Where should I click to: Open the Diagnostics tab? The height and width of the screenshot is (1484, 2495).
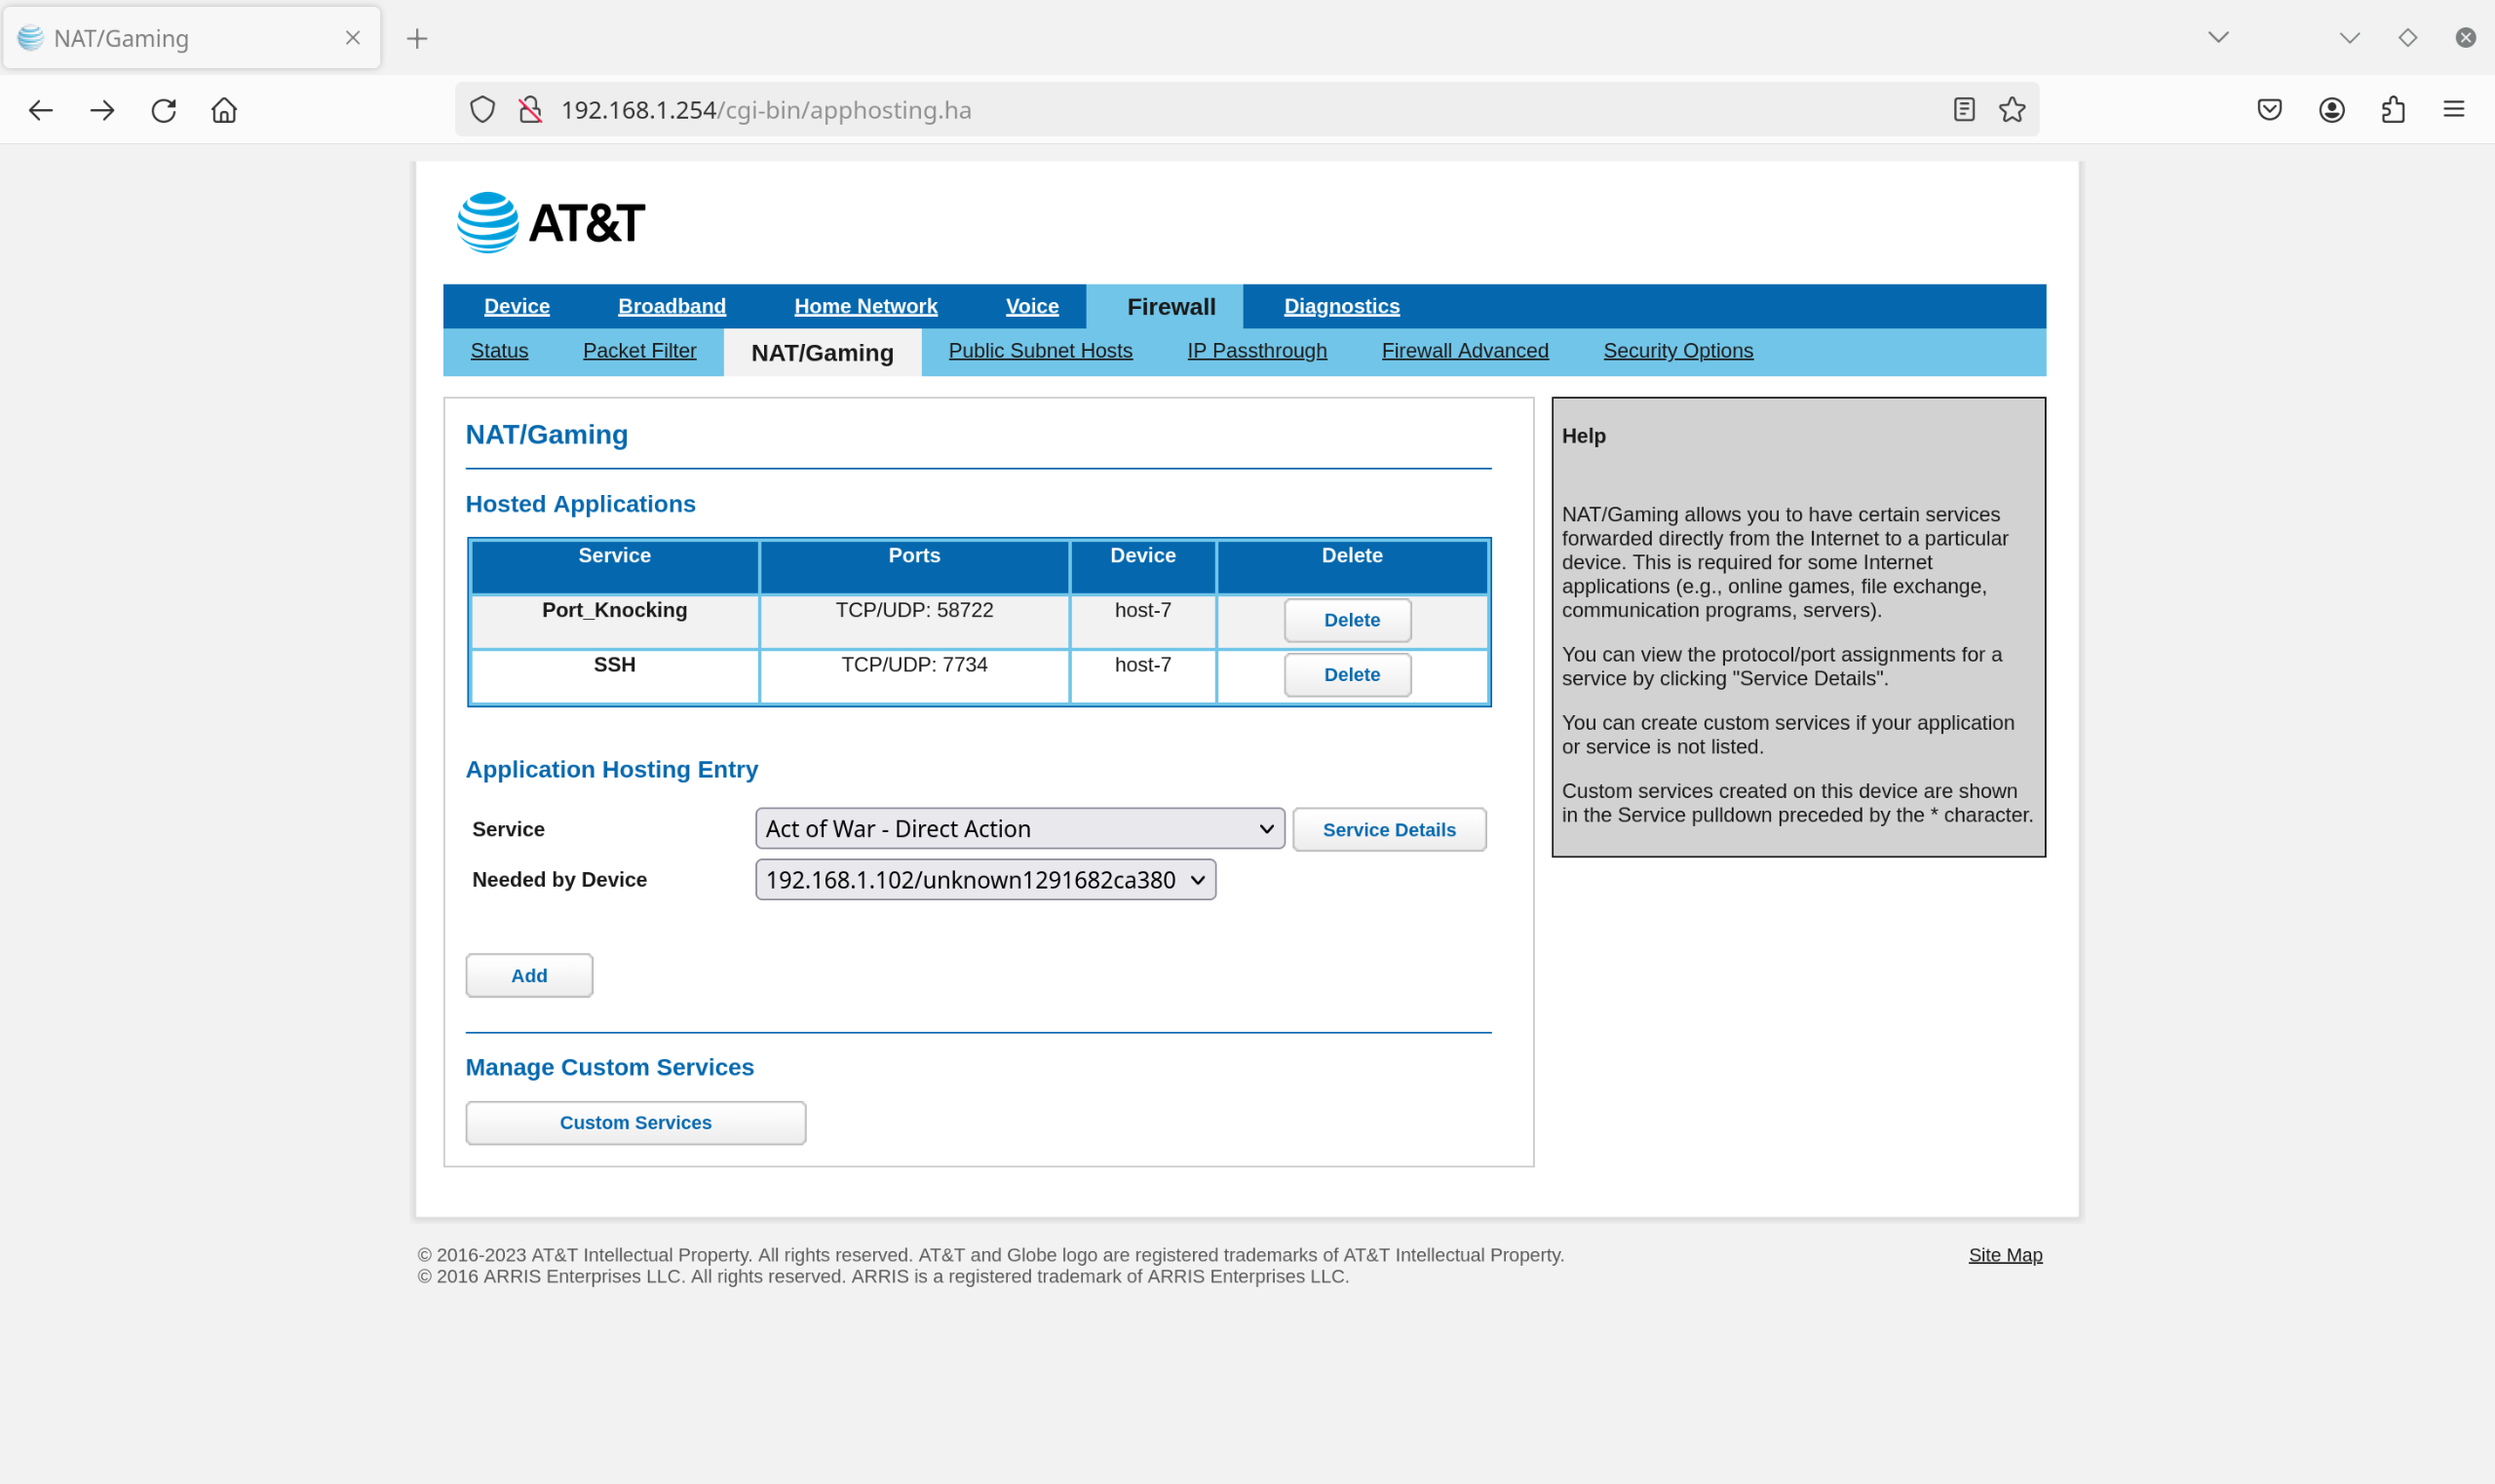1342,306
